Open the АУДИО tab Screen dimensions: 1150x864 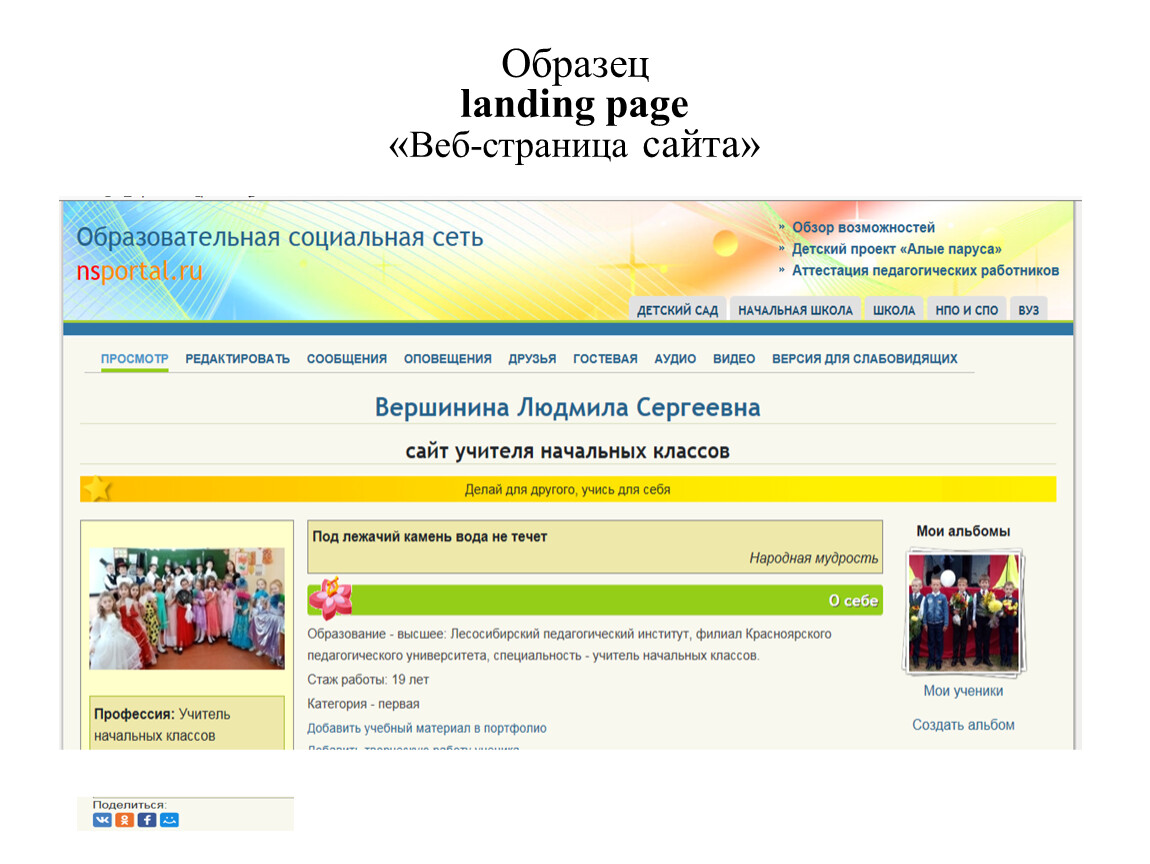(x=675, y=359)
